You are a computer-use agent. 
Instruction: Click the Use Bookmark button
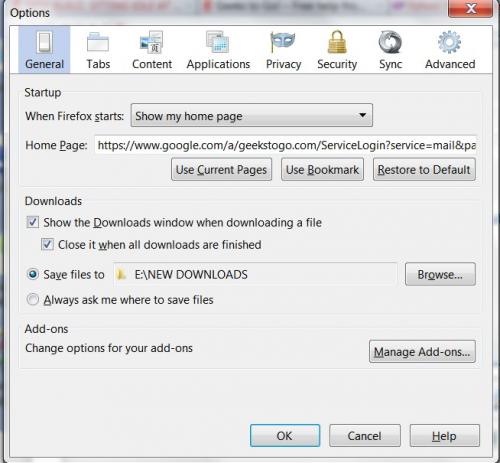322,170
